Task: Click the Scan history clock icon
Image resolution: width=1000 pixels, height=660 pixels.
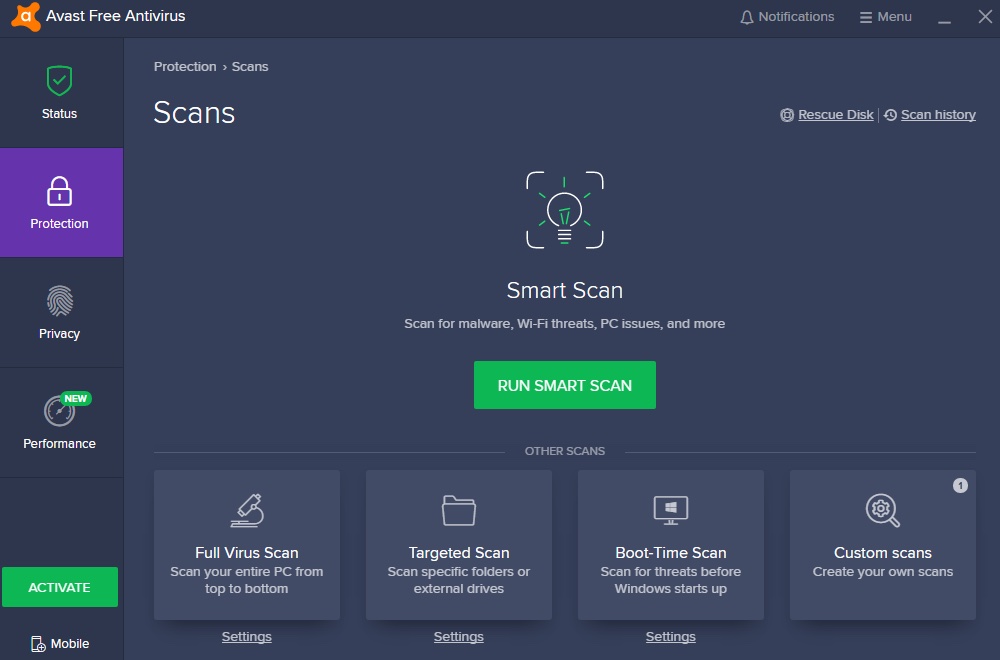Action: tap(890, 115)
